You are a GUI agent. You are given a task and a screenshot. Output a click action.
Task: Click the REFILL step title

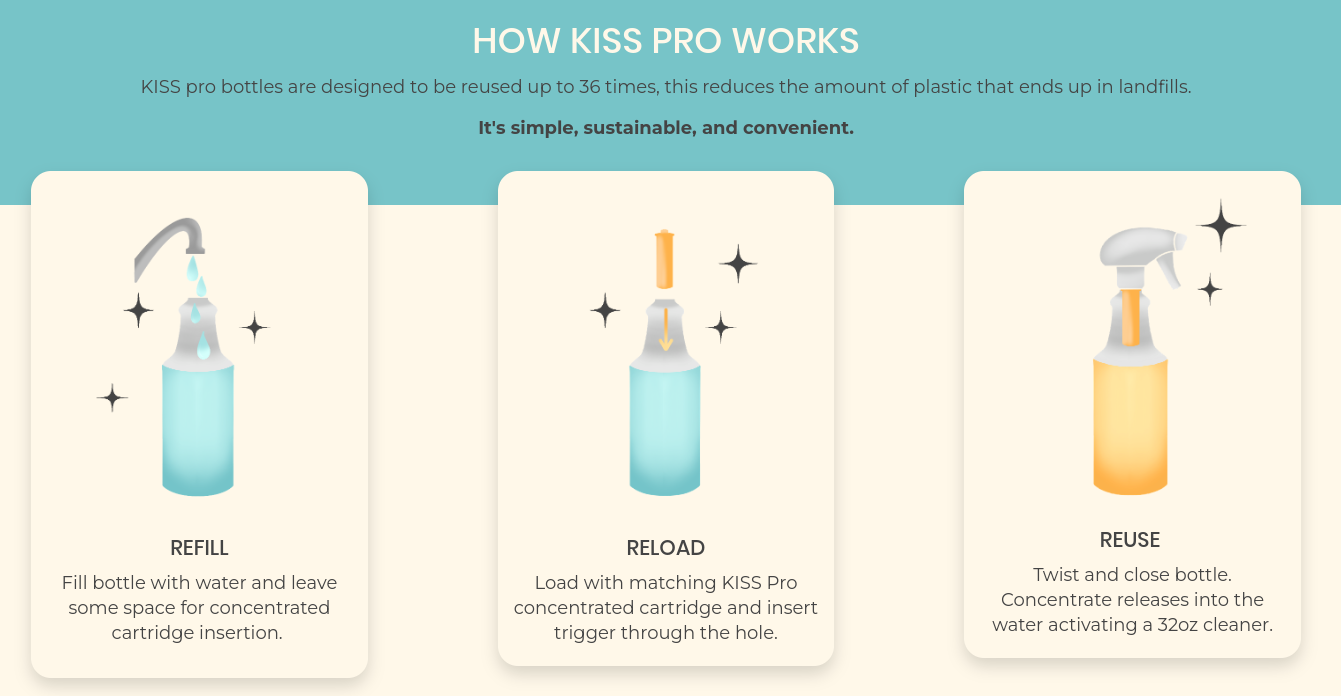pos(199,548)
